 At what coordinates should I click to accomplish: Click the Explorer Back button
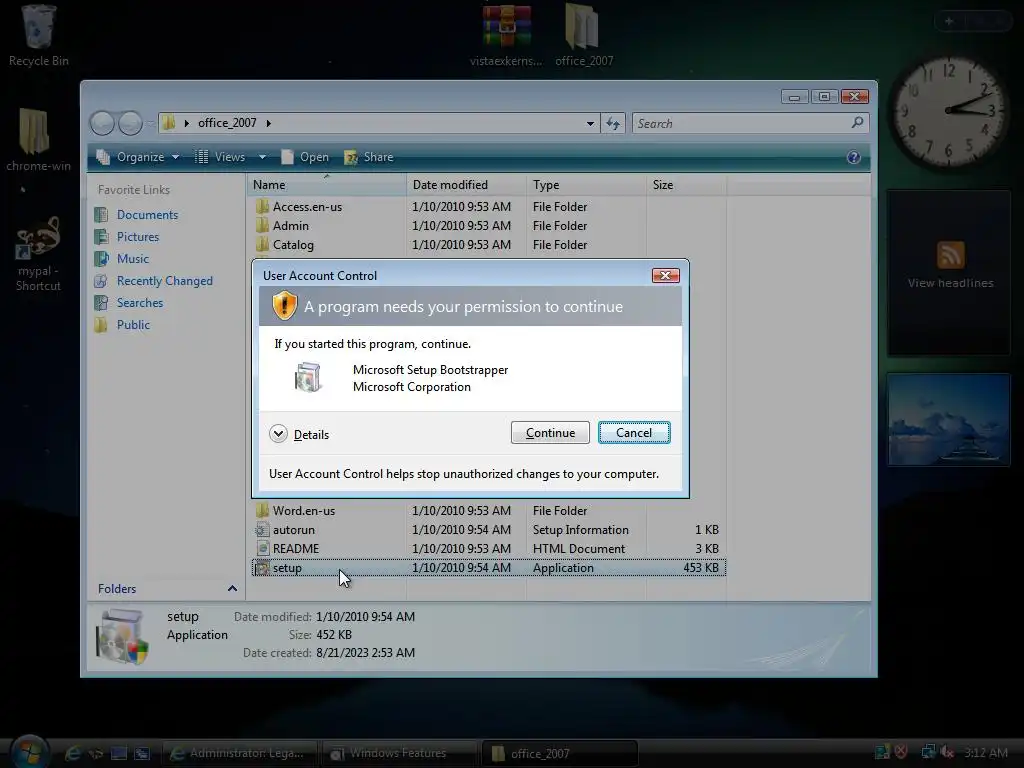(102, 123)
